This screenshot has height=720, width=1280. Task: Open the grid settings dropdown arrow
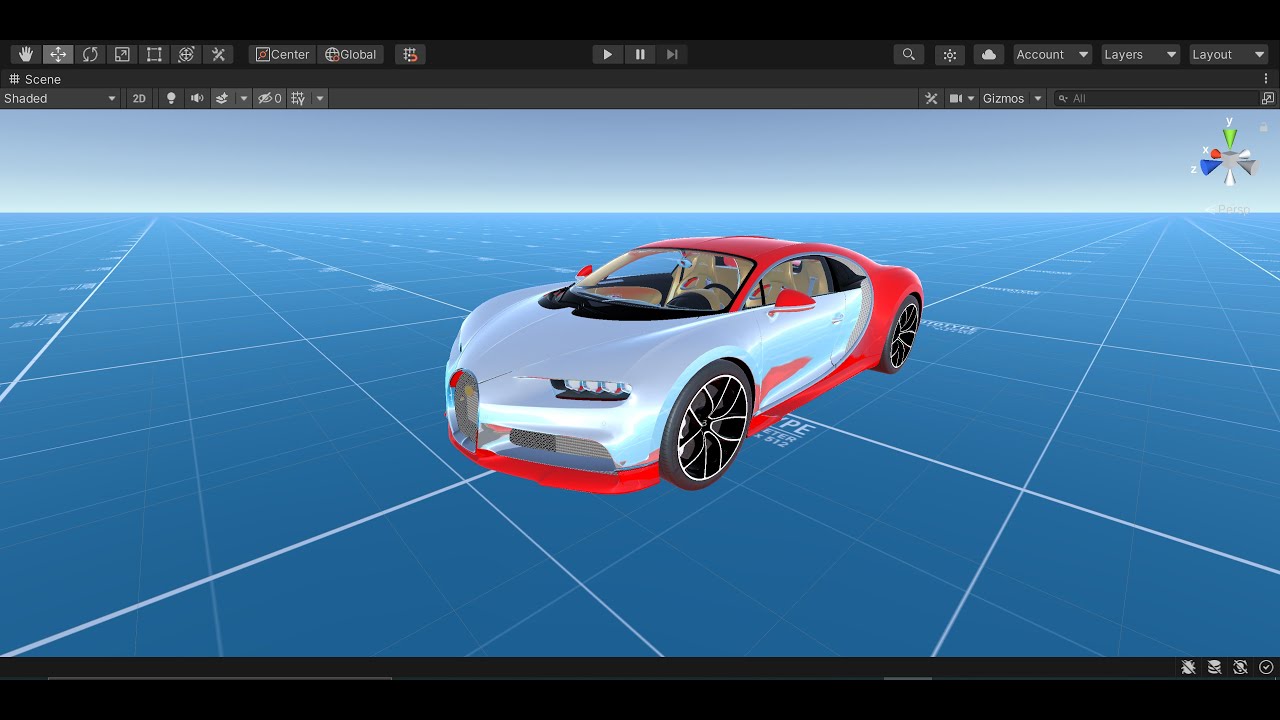click(320, 98)
